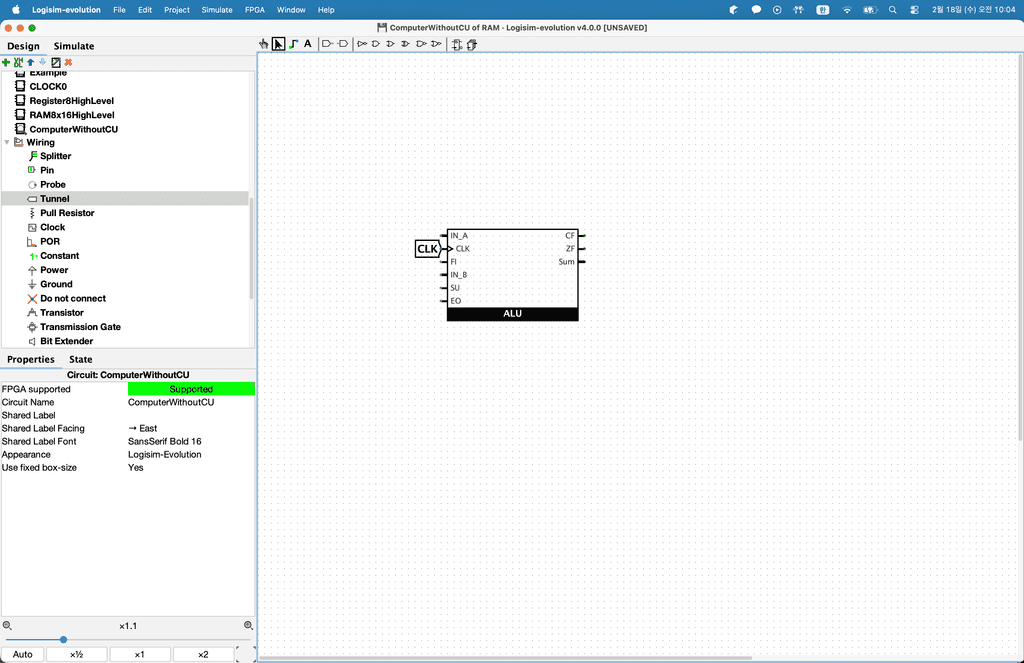The image size is (1024, 663).
Task: Select the Text tool (A icon)
Action: coord(307,44)
